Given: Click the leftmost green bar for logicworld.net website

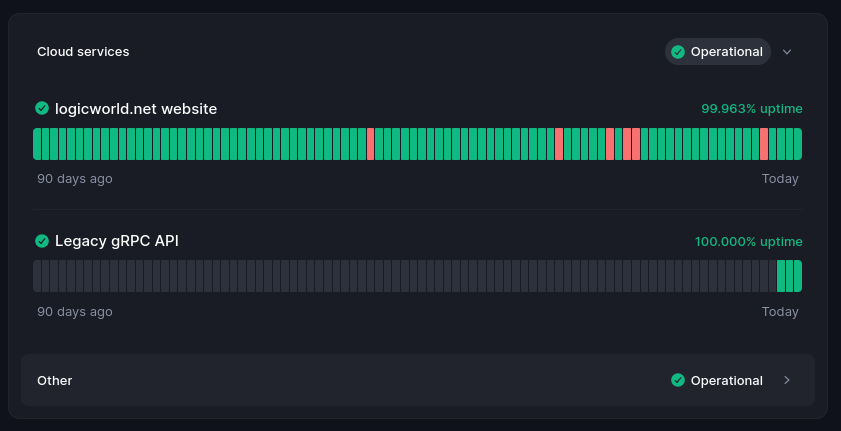Looking at the screenshot, I should click(x=37, y=144).
